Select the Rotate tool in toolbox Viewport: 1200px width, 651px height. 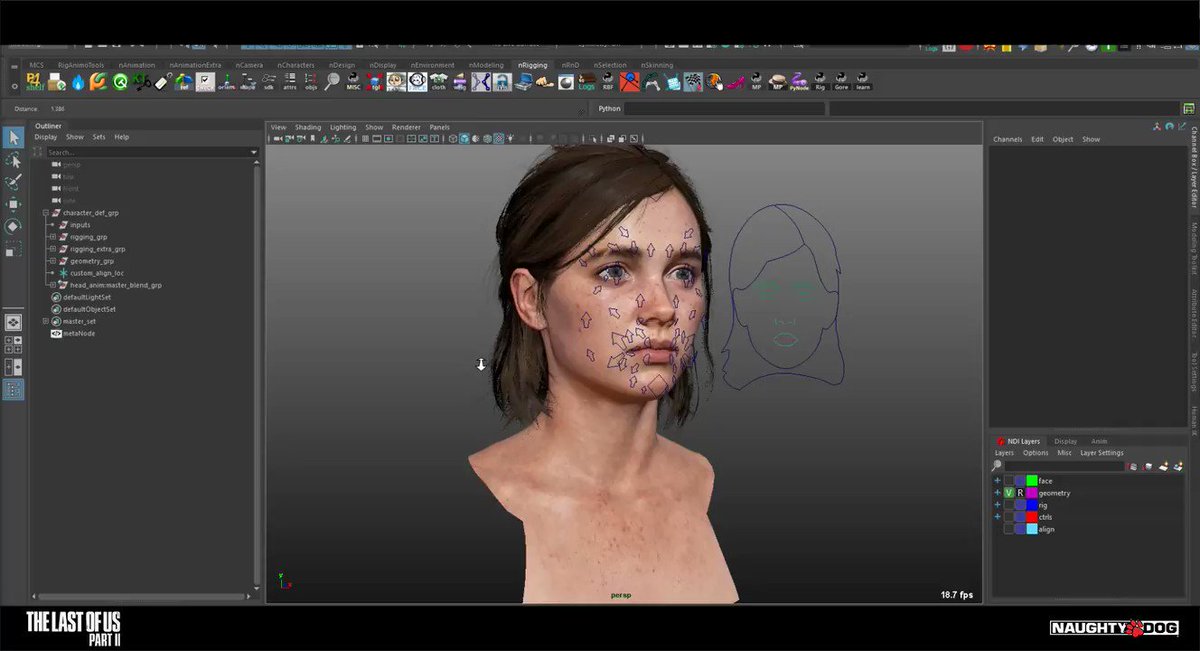point(13,226)
